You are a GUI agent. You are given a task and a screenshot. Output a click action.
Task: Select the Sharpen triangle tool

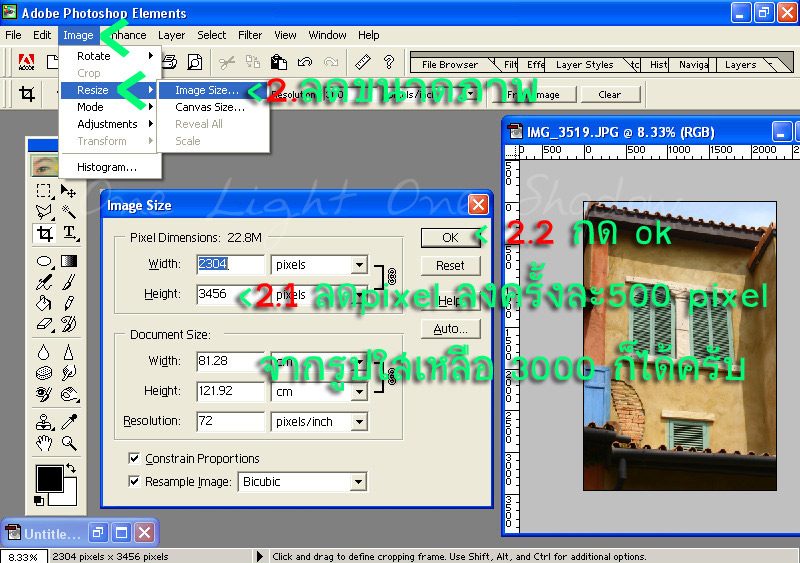click(68, 352)
